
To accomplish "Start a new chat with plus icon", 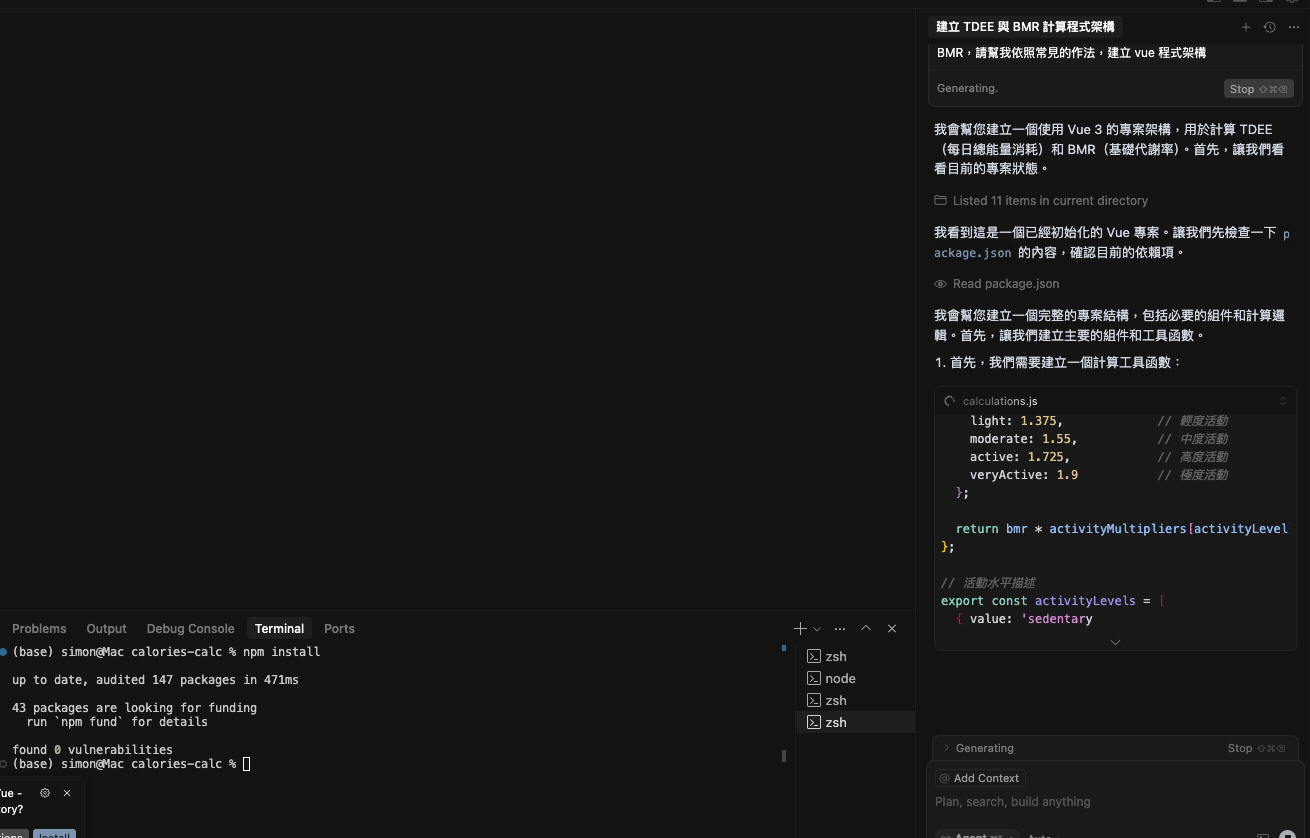I will coord(1245,28).
